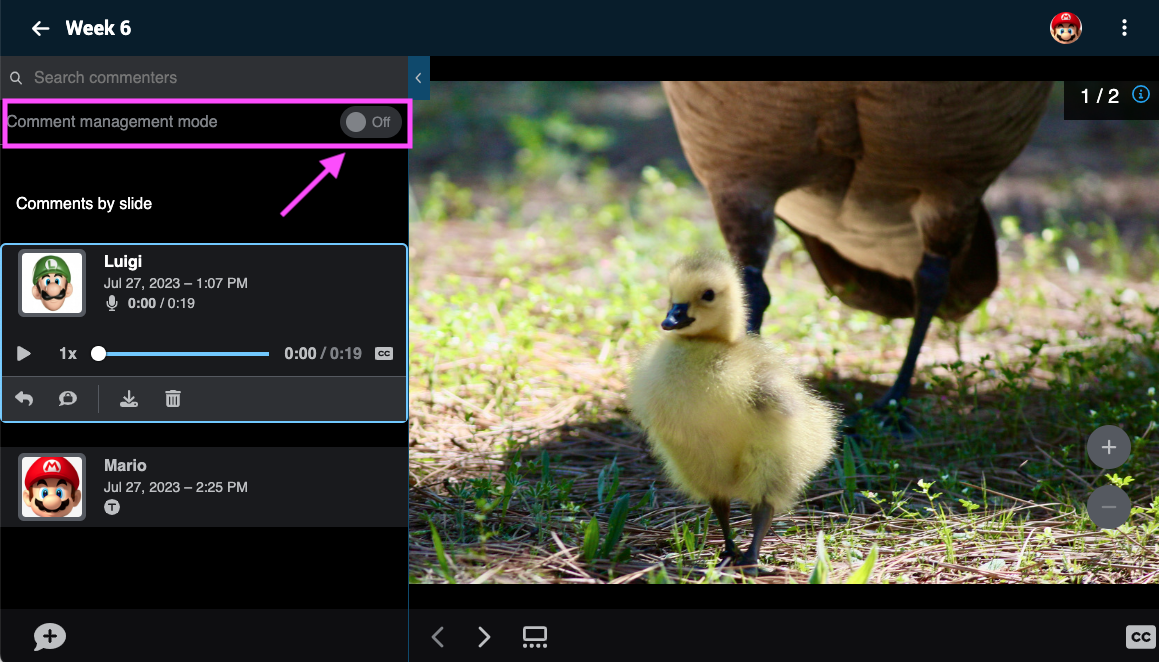Screen dimensions: 1159x662
Task: Delete Luigi's comment with trash icon
Action: tap(173, 399)
